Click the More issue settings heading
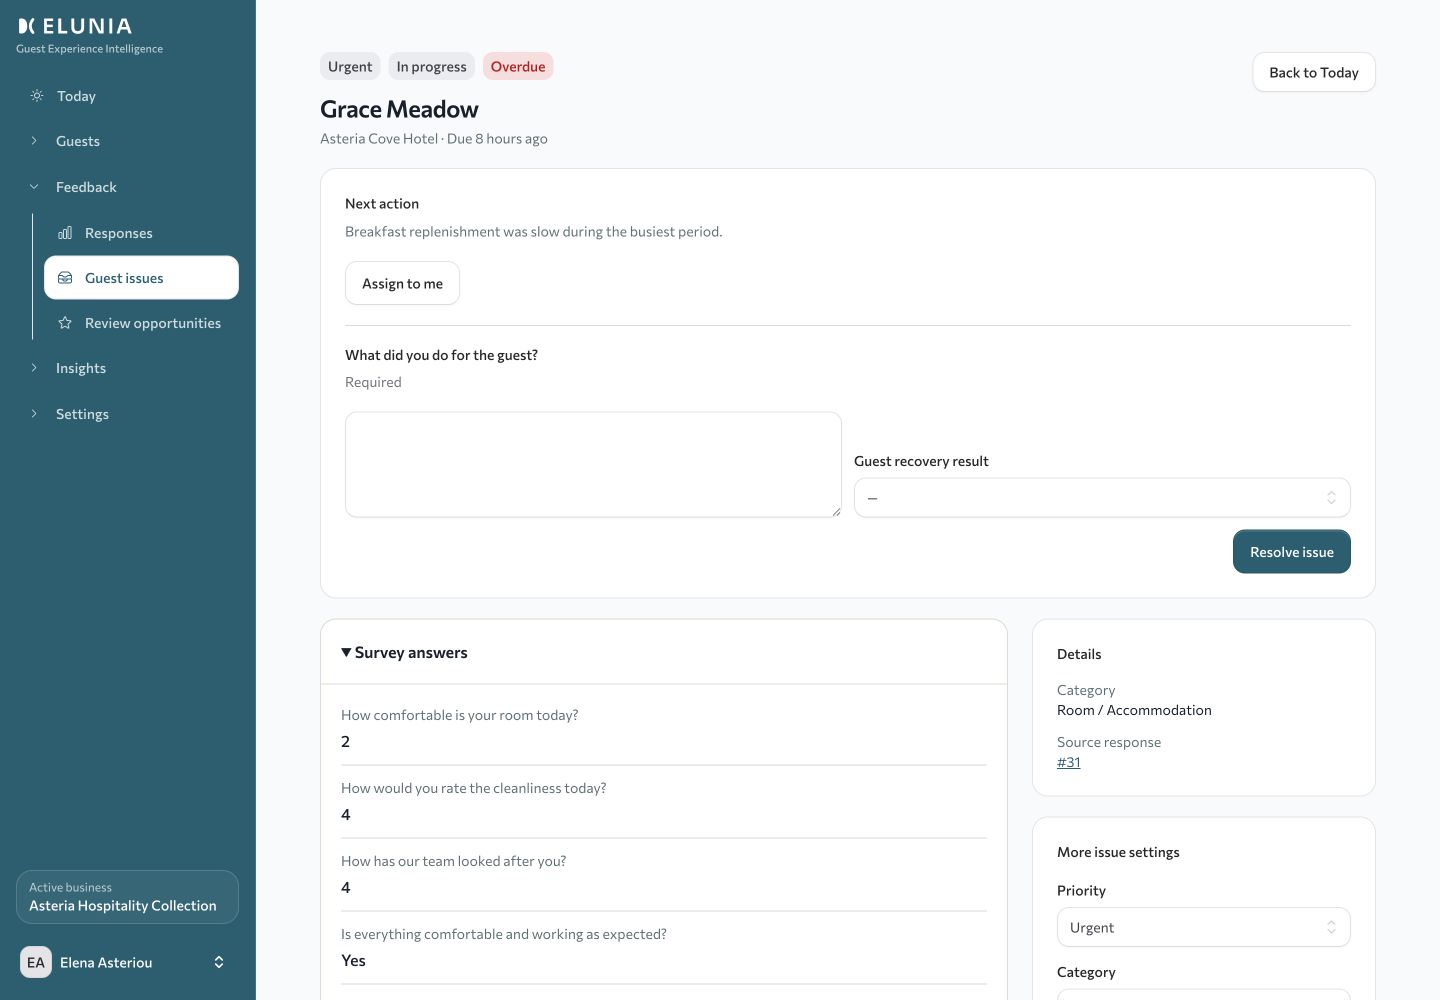Viewport: 1440px width, 1000px height. 1118,852
